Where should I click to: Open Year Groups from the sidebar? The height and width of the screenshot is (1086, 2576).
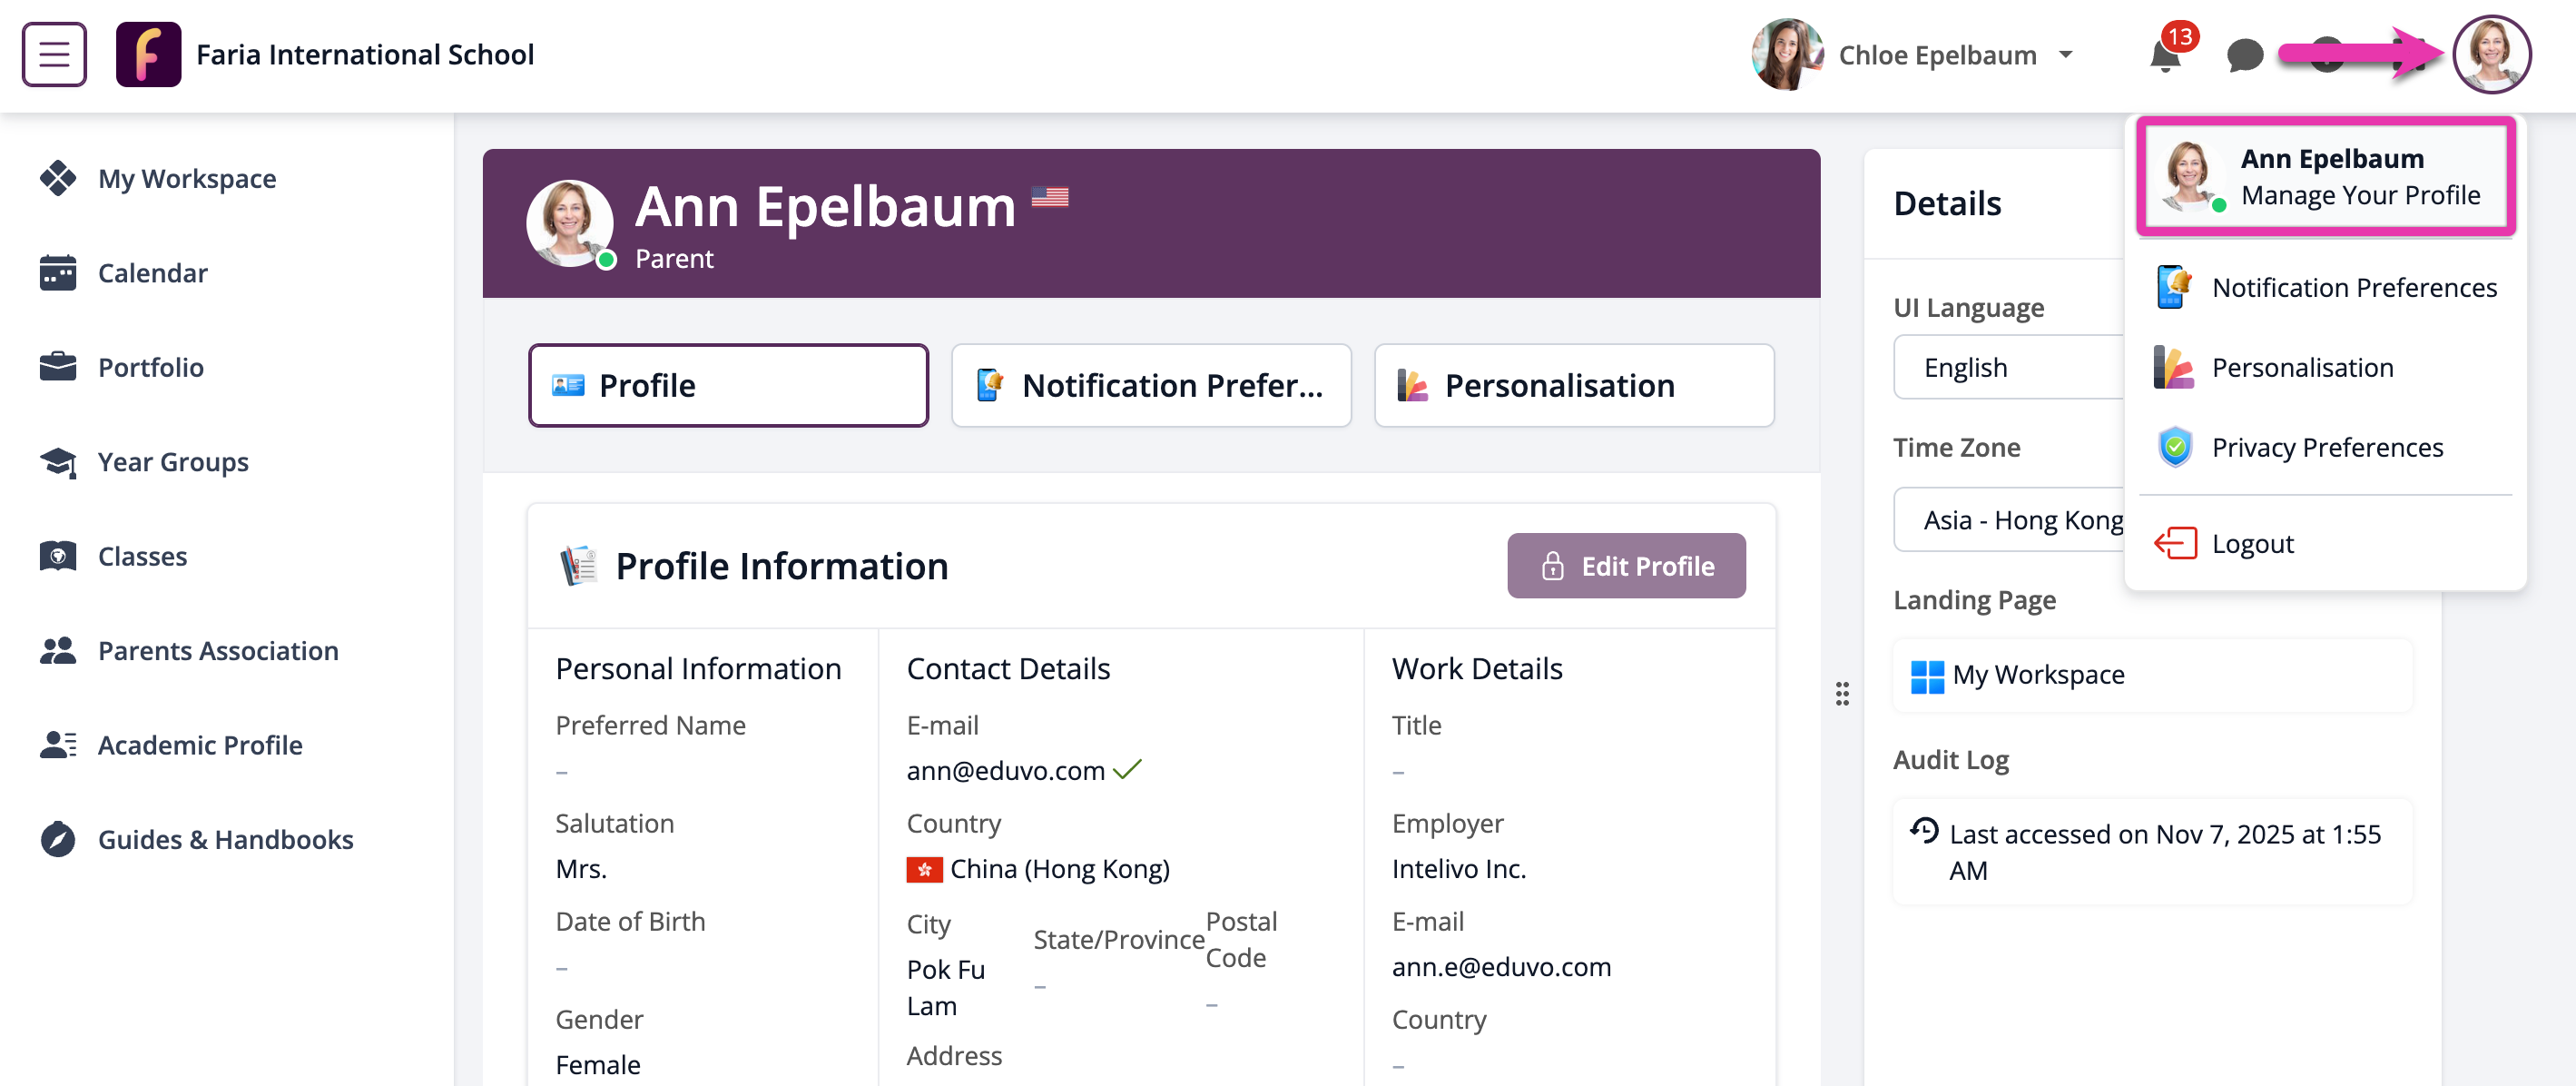pos(172,461)
